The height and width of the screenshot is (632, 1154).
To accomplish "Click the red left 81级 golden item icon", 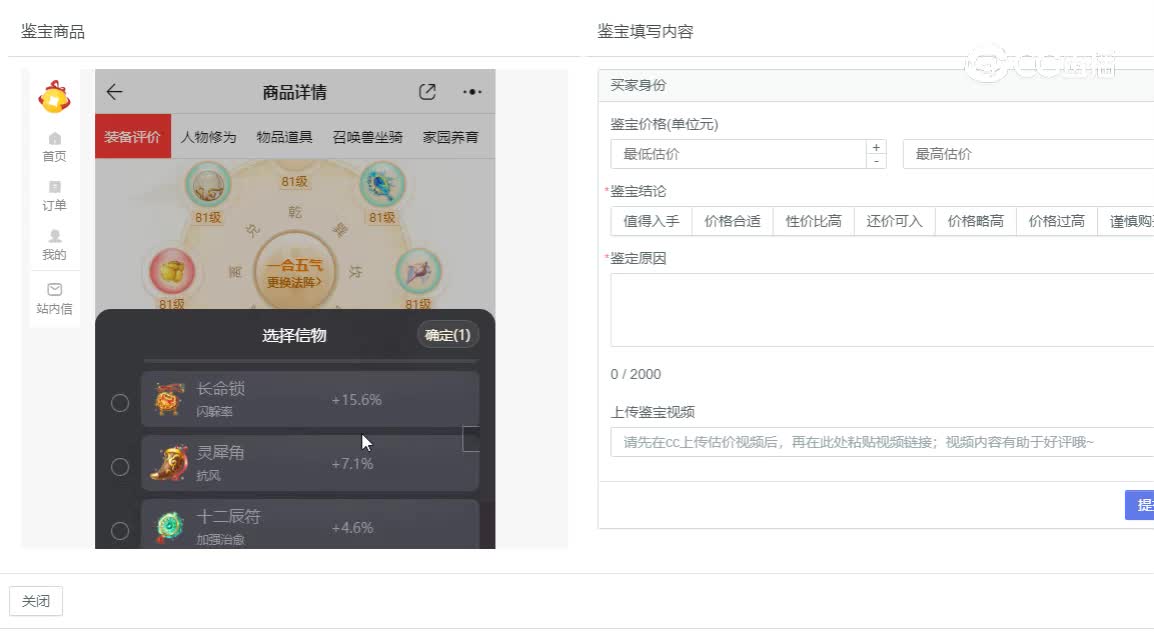I will tap(172, 271).
